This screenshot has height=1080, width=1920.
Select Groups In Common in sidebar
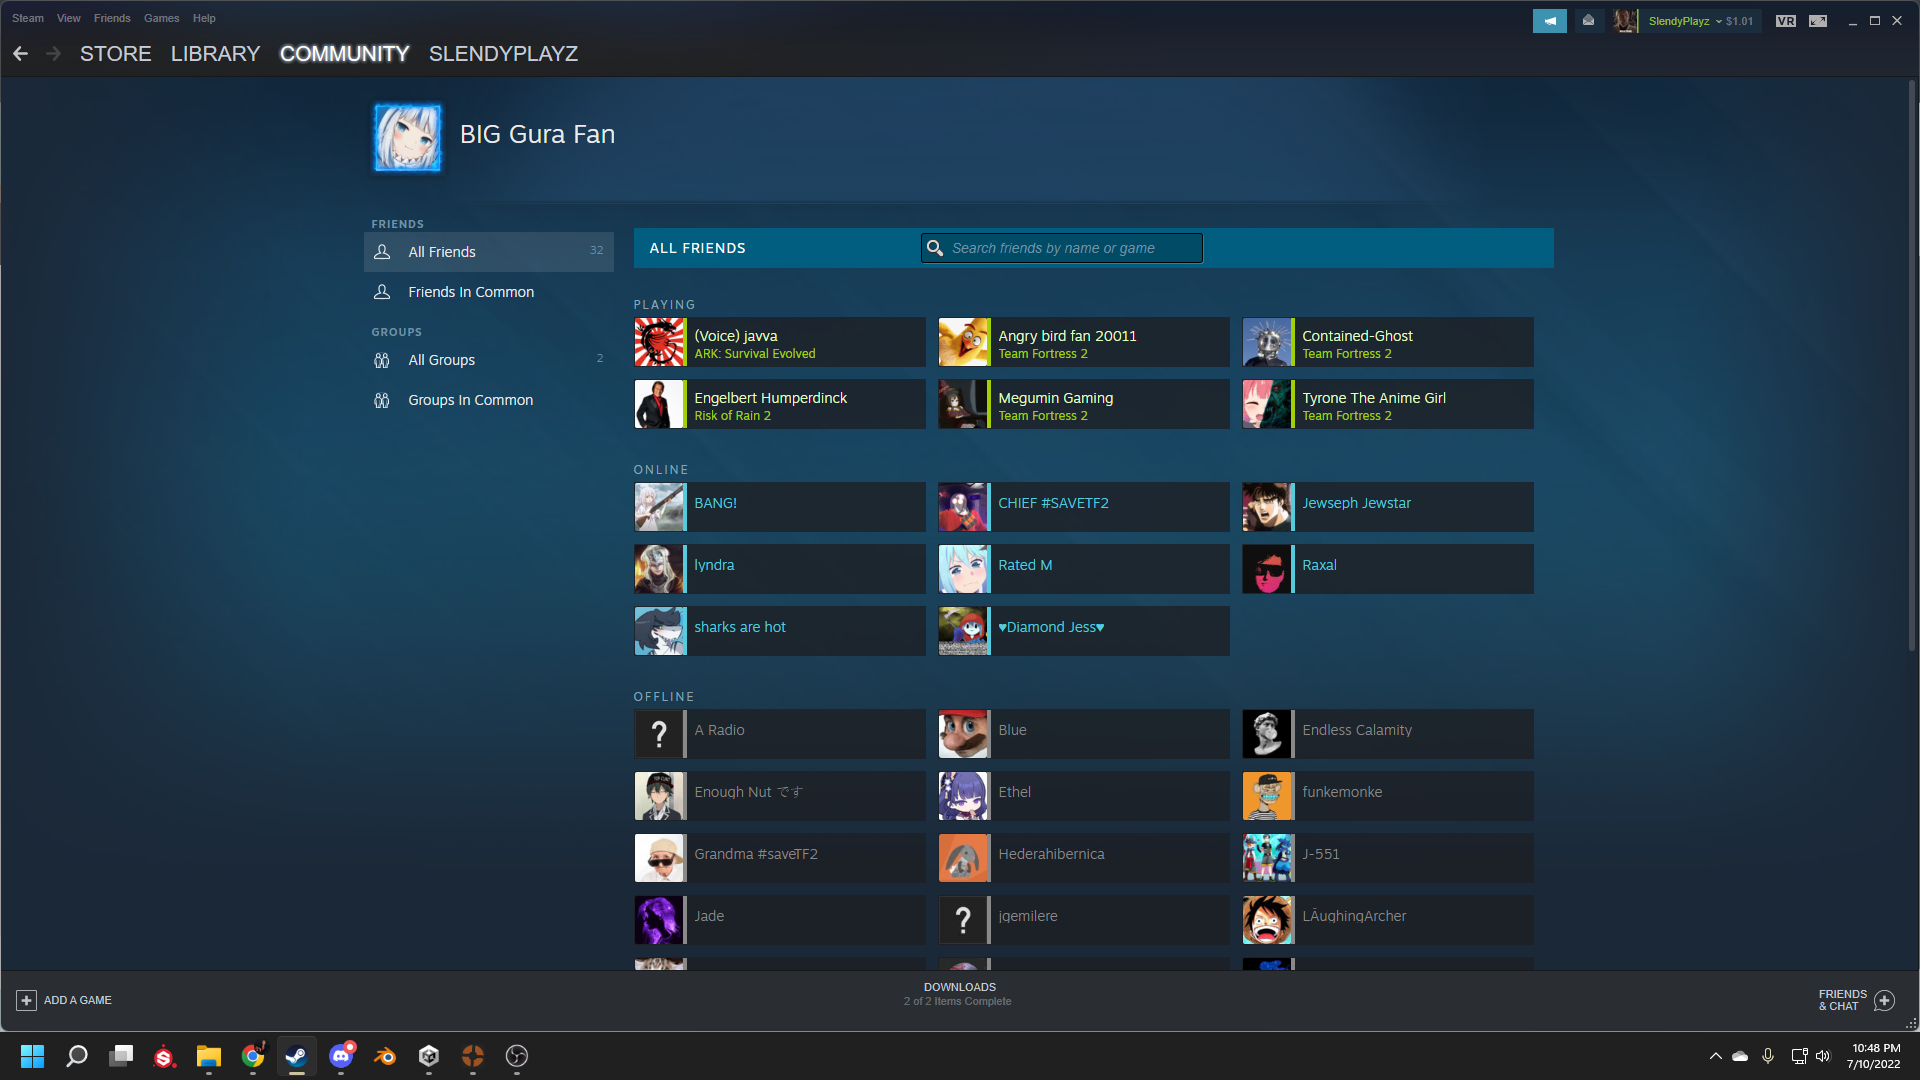(488, 400)
